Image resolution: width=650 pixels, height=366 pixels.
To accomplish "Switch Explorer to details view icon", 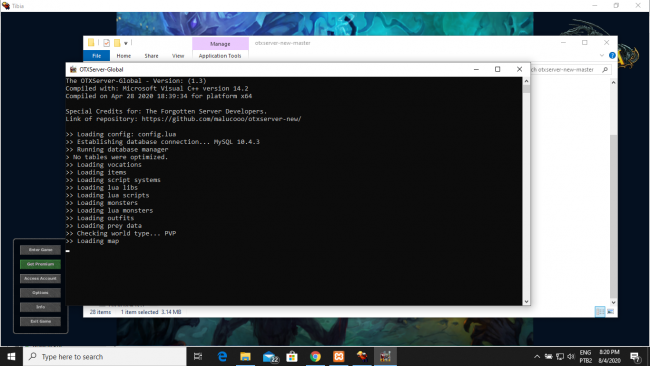I will pos(600,311).
